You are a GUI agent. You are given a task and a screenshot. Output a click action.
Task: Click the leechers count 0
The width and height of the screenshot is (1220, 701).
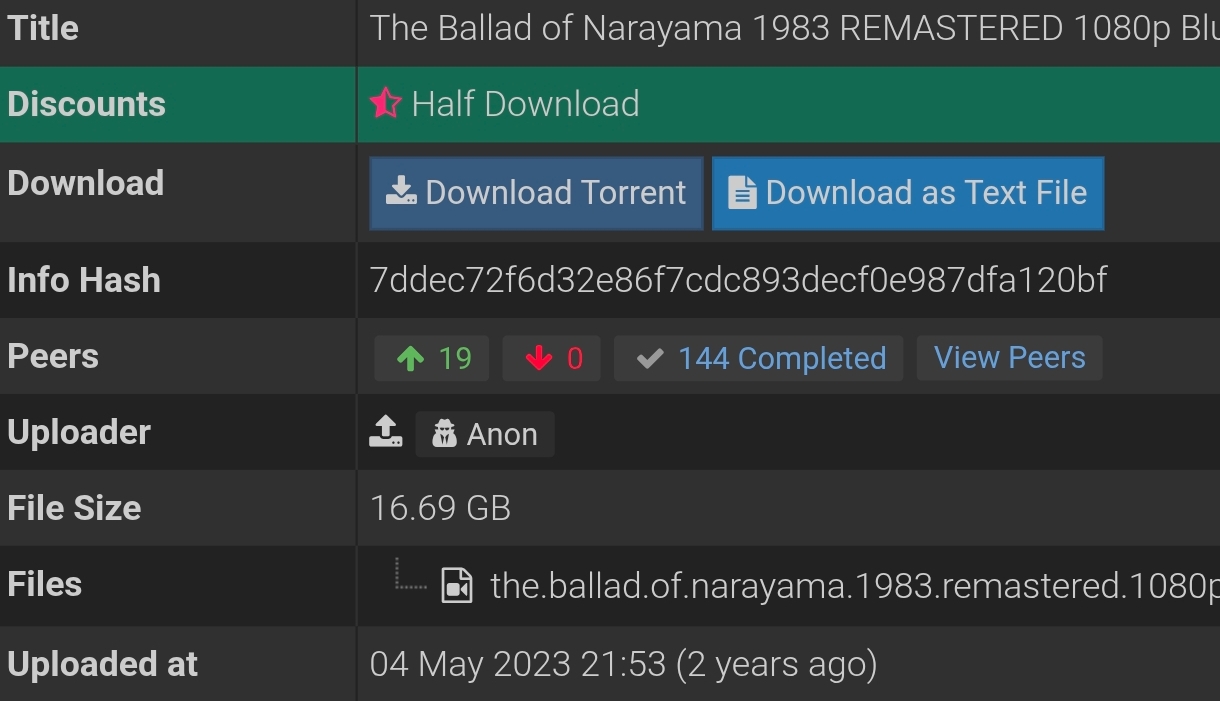click(575, 358)
